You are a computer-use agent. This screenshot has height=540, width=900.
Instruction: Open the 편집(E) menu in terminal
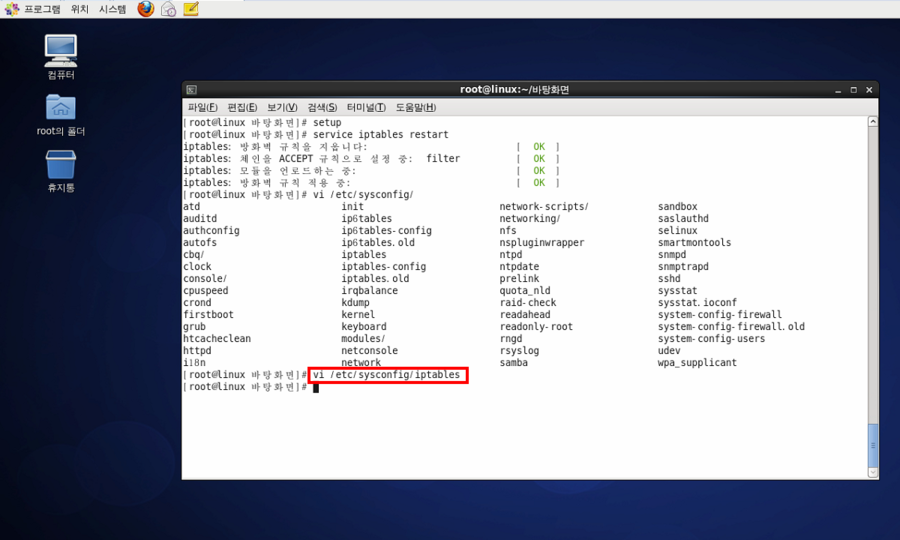(242, 107)
